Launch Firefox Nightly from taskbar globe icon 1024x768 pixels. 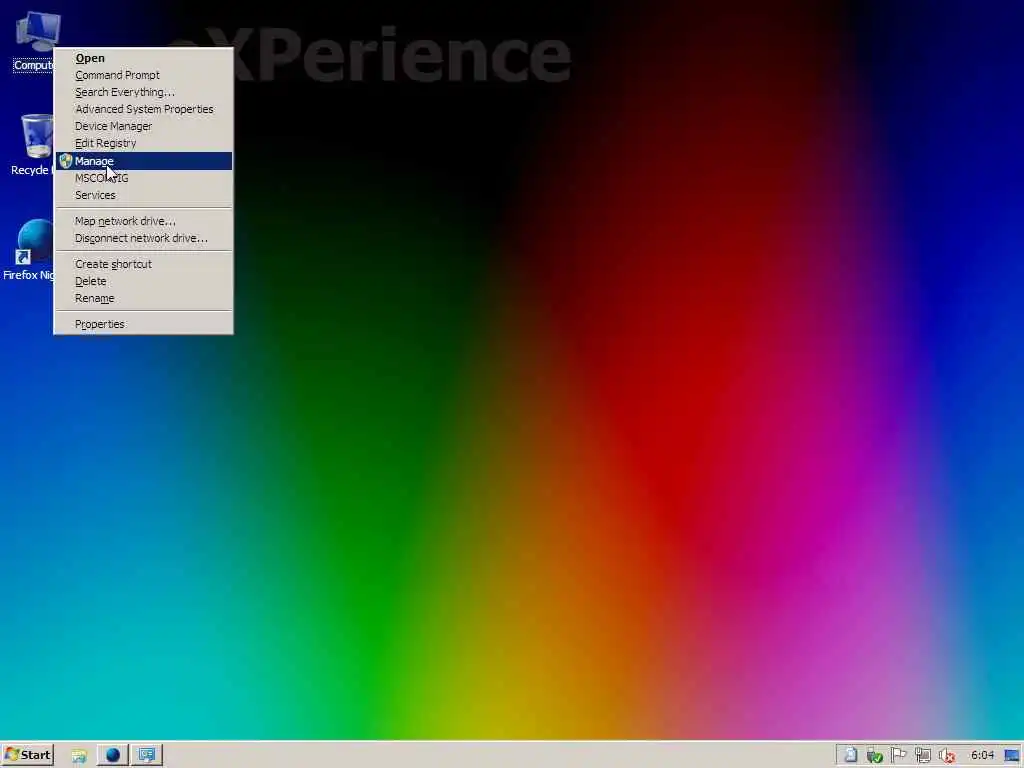coord(113,755)
